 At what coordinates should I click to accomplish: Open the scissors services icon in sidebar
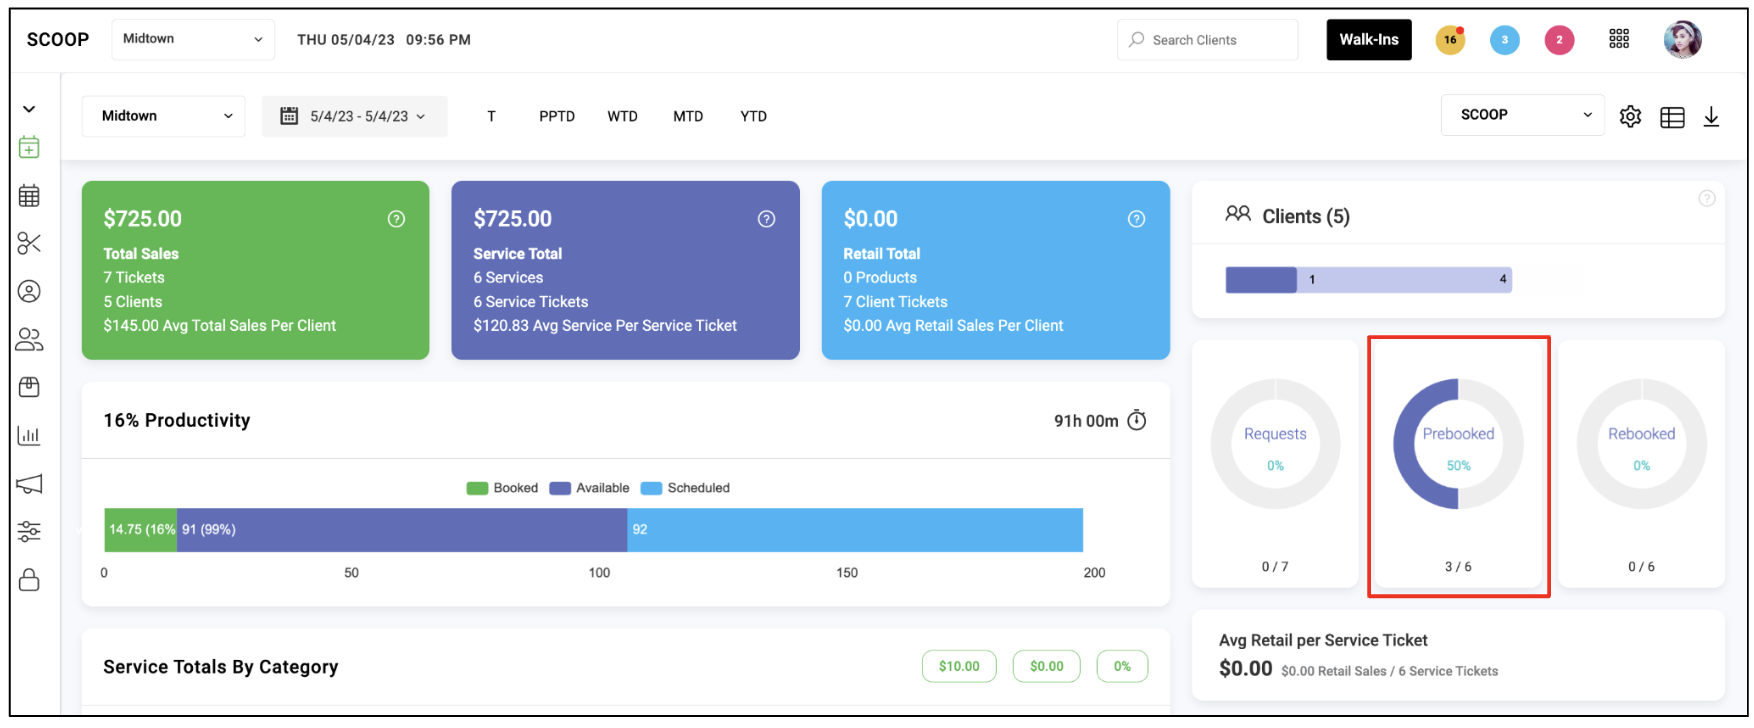point(29,243)
